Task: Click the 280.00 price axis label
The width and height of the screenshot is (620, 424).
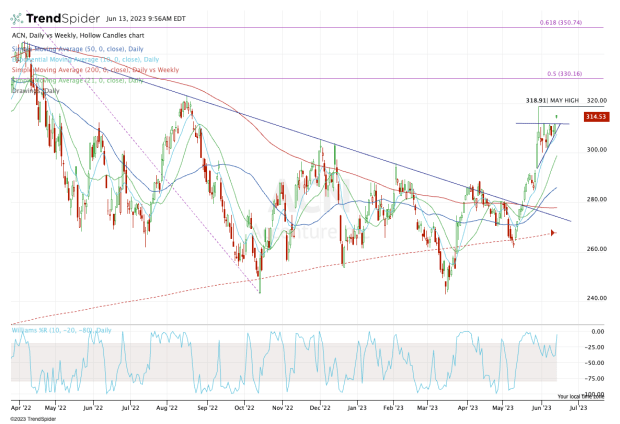Action: (597, 199)
